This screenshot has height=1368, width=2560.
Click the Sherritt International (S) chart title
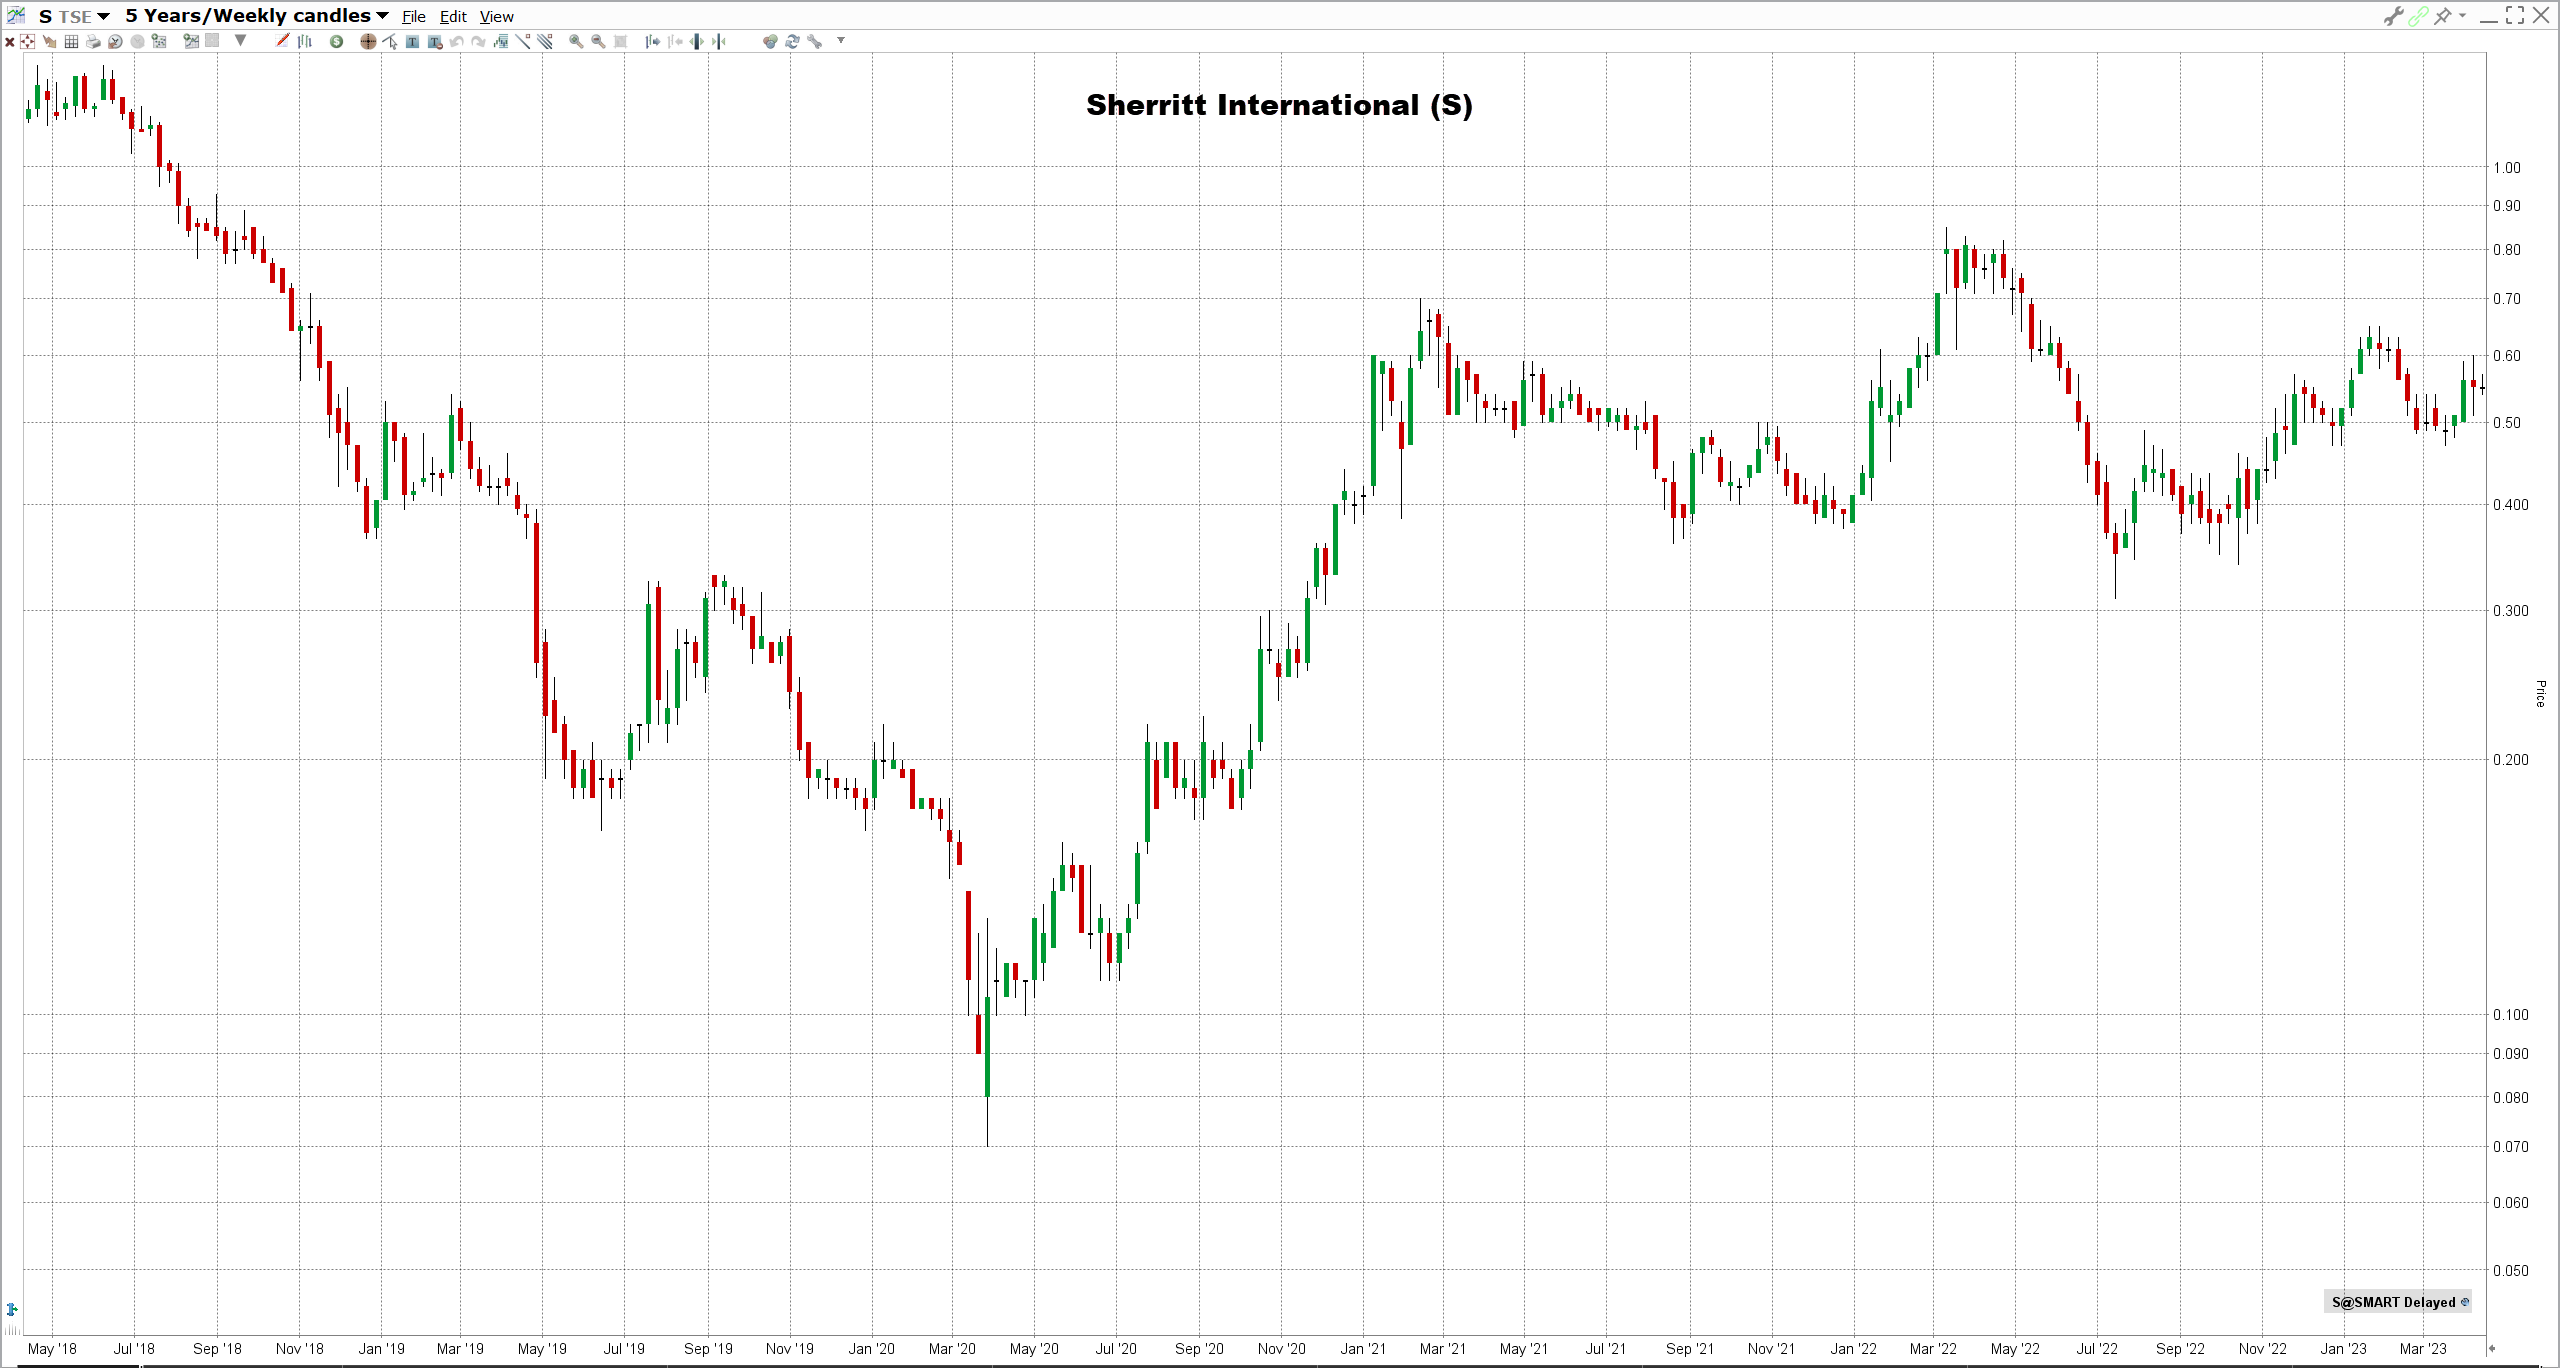(x=1279, y=105)
